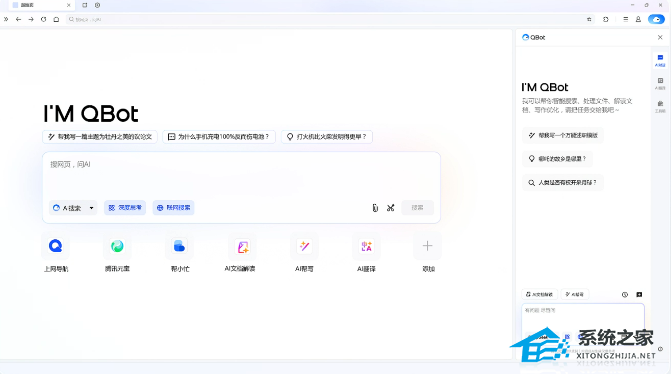Open the history clock icon next to the new tab button
Screen dimensions: 671x374
[x=98, y=5]
